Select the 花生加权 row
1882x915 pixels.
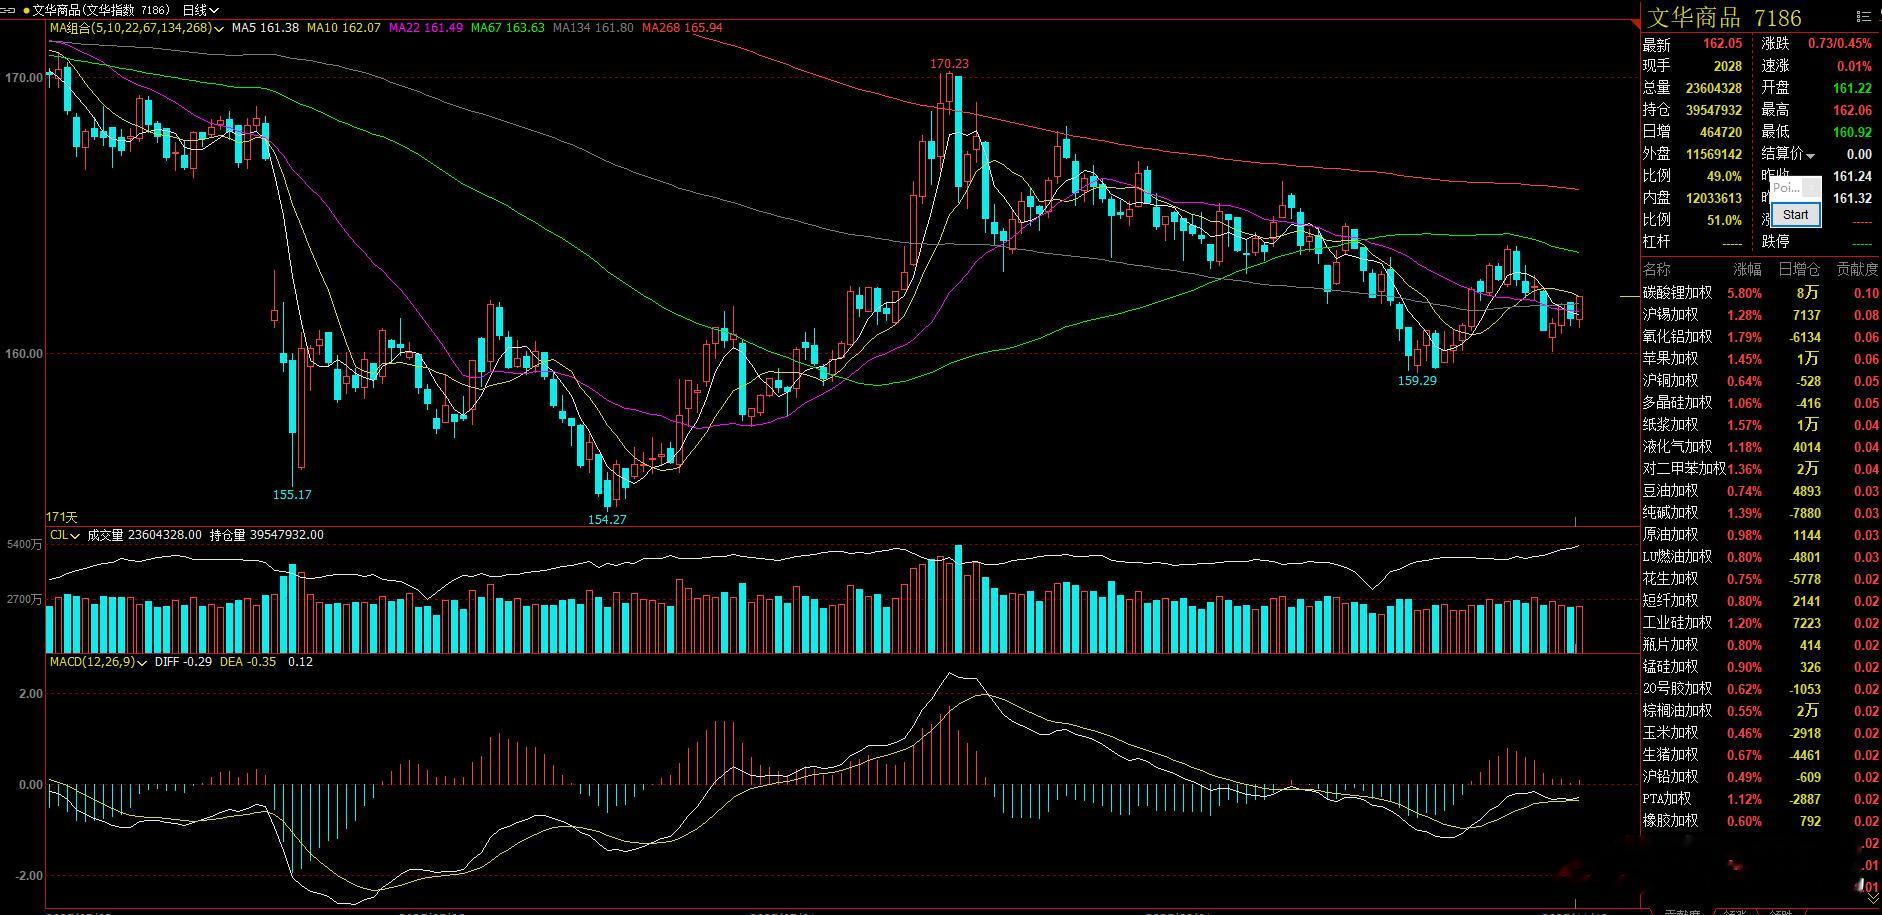coord(1761,579)
